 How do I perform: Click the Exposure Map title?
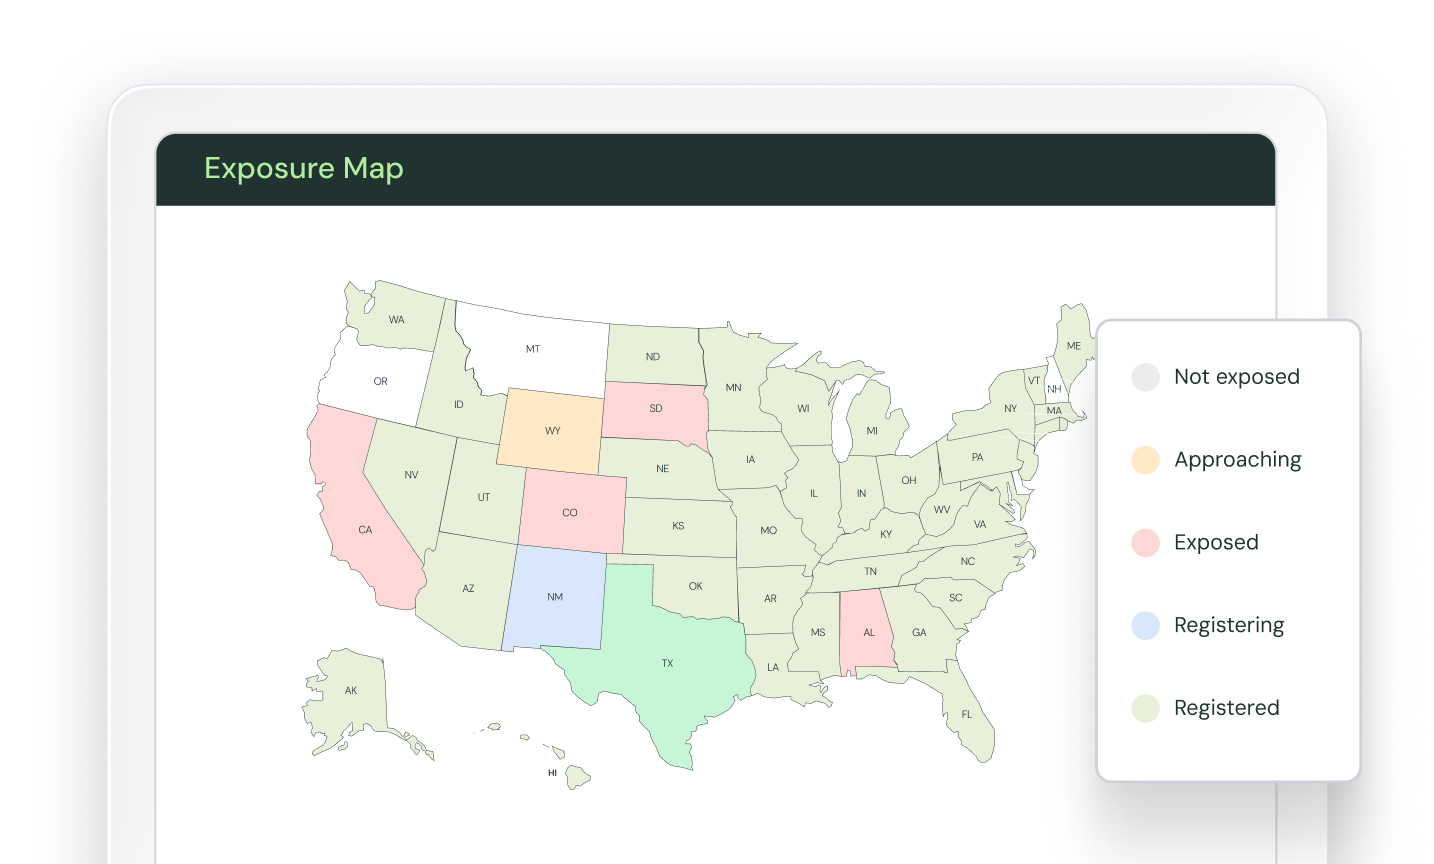coord(304,168)
